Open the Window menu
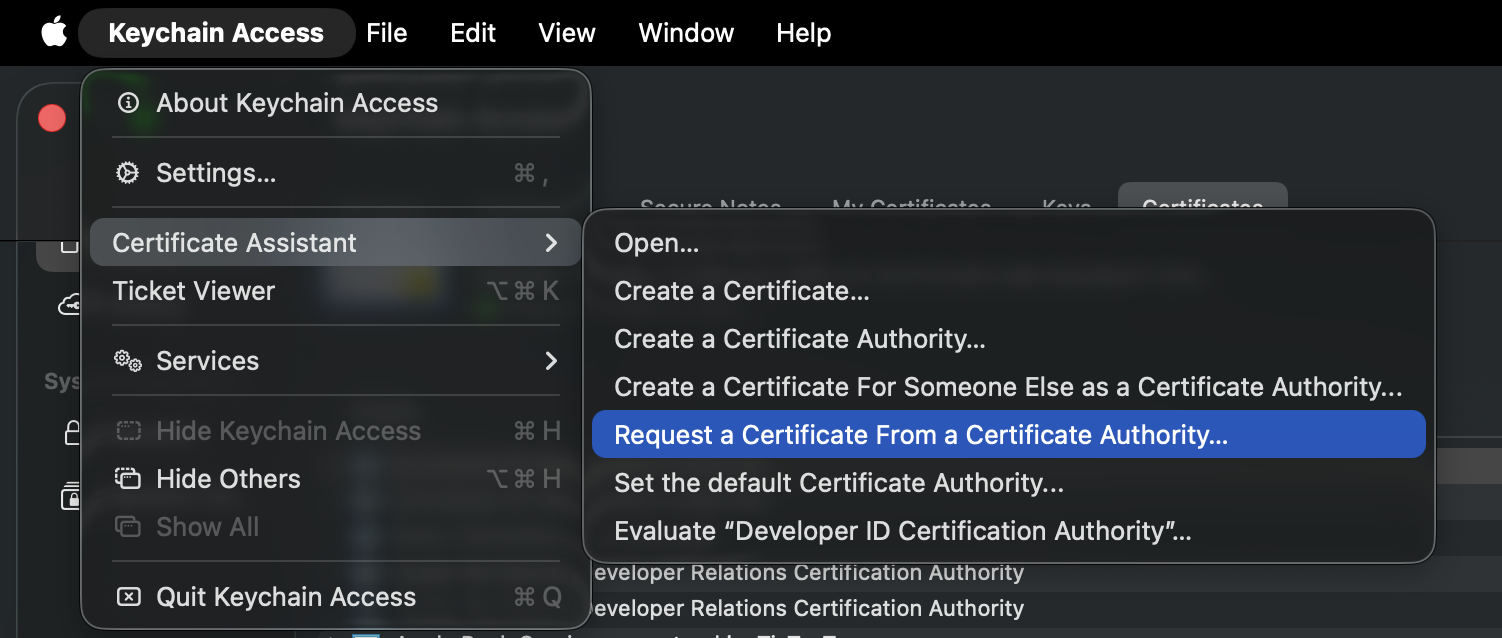 coord(686,32)
